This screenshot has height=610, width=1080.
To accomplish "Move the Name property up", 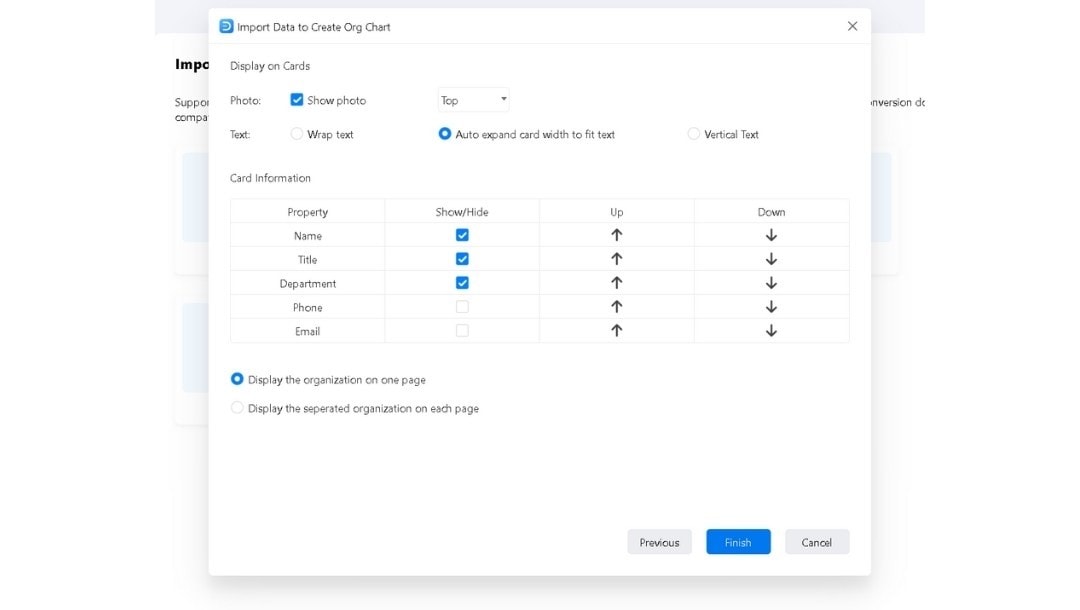I will click(617, 235).
